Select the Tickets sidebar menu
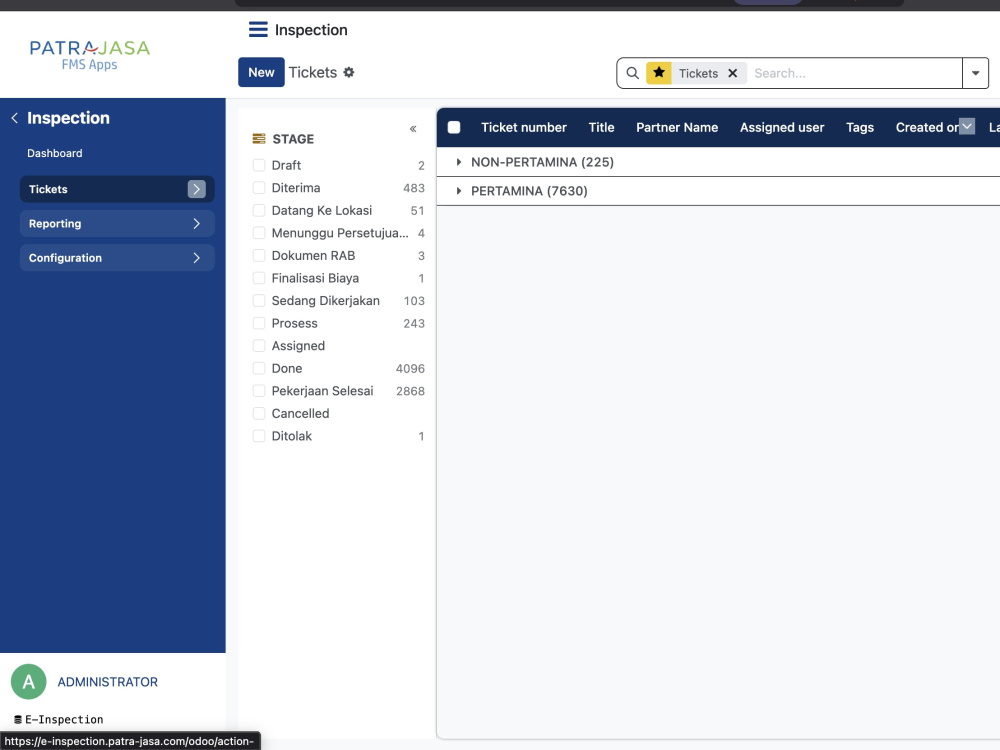Screen dimensions: 1000x750 click(117, 189)
